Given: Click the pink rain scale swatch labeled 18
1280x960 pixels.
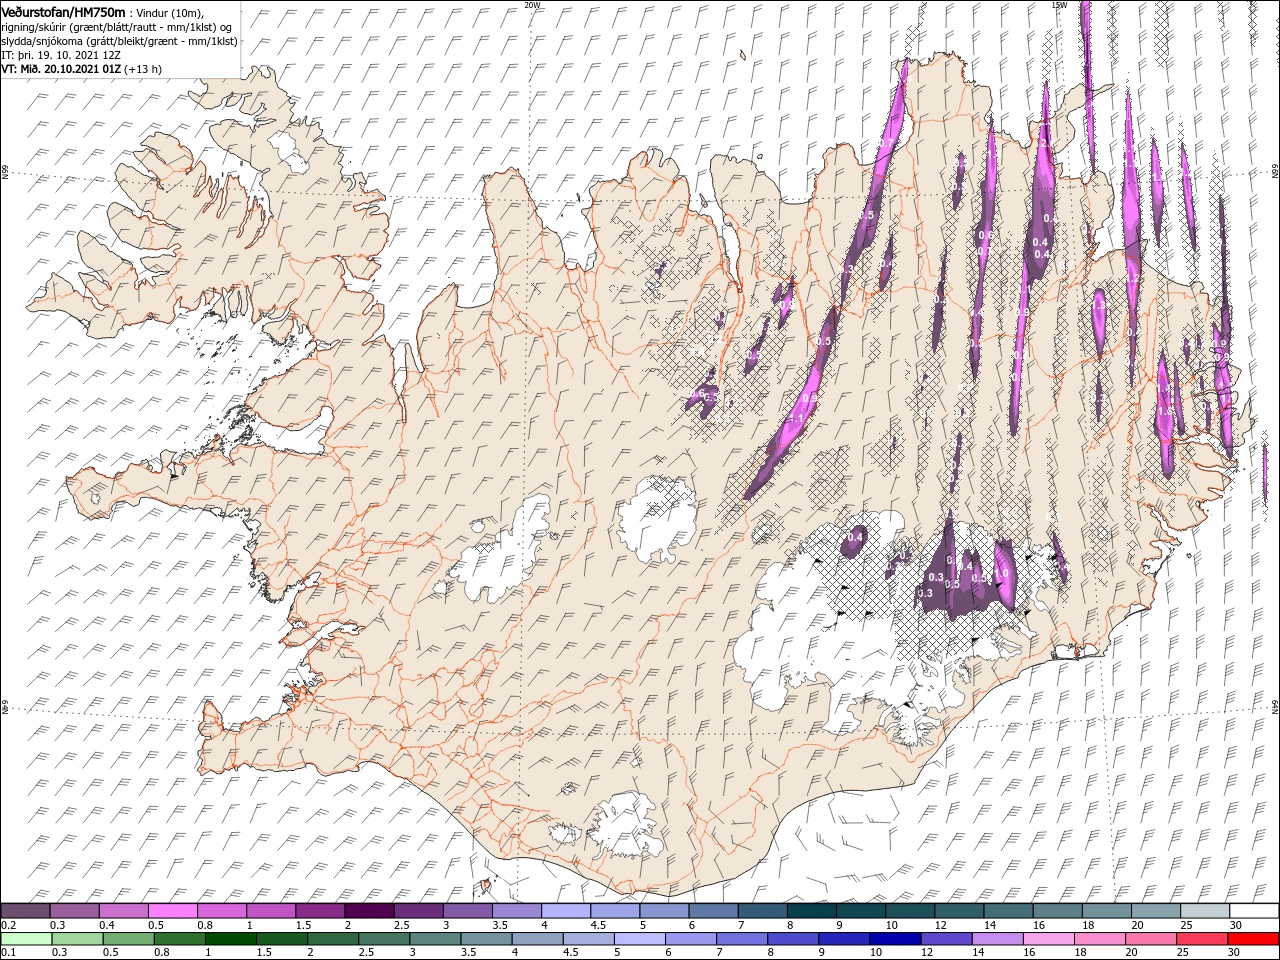Looking at the screenshot, I should click(x=1100, y=939).
